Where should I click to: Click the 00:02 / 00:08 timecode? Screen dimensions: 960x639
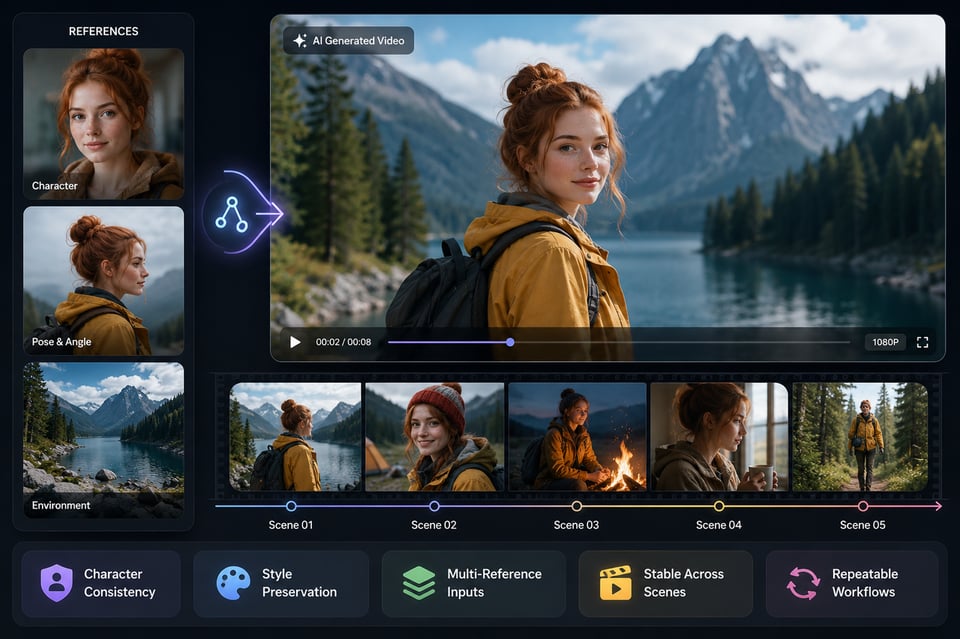click(343, 342)
